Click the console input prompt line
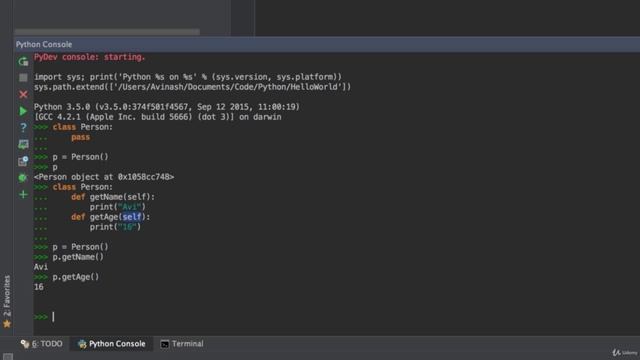The image size is (640, 360). tap(335, 317)
